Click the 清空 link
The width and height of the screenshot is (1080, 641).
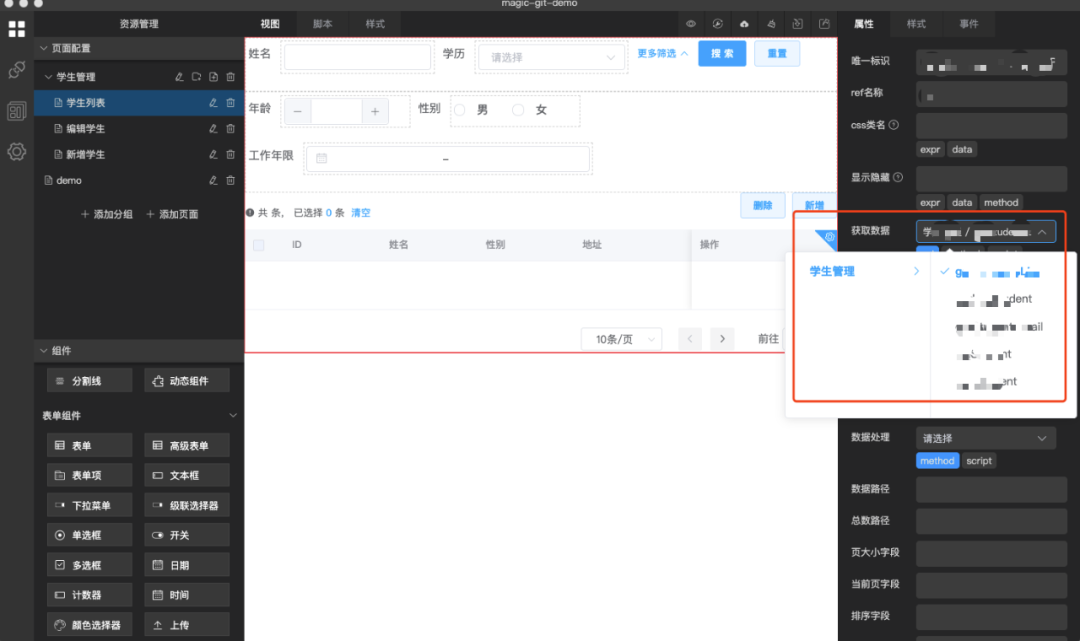pos(361,213)
